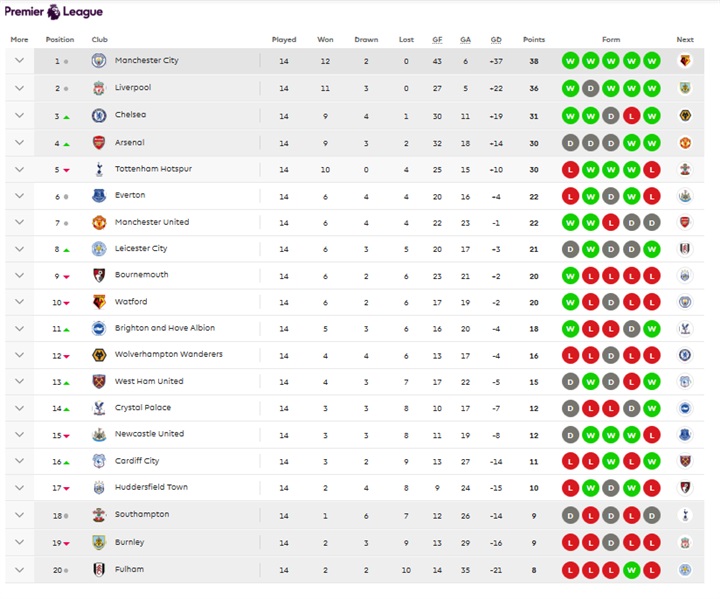This screenshot has width=720, height=599.
Task: Click Manchester City's next opponent badge
Action: [685, 61]
